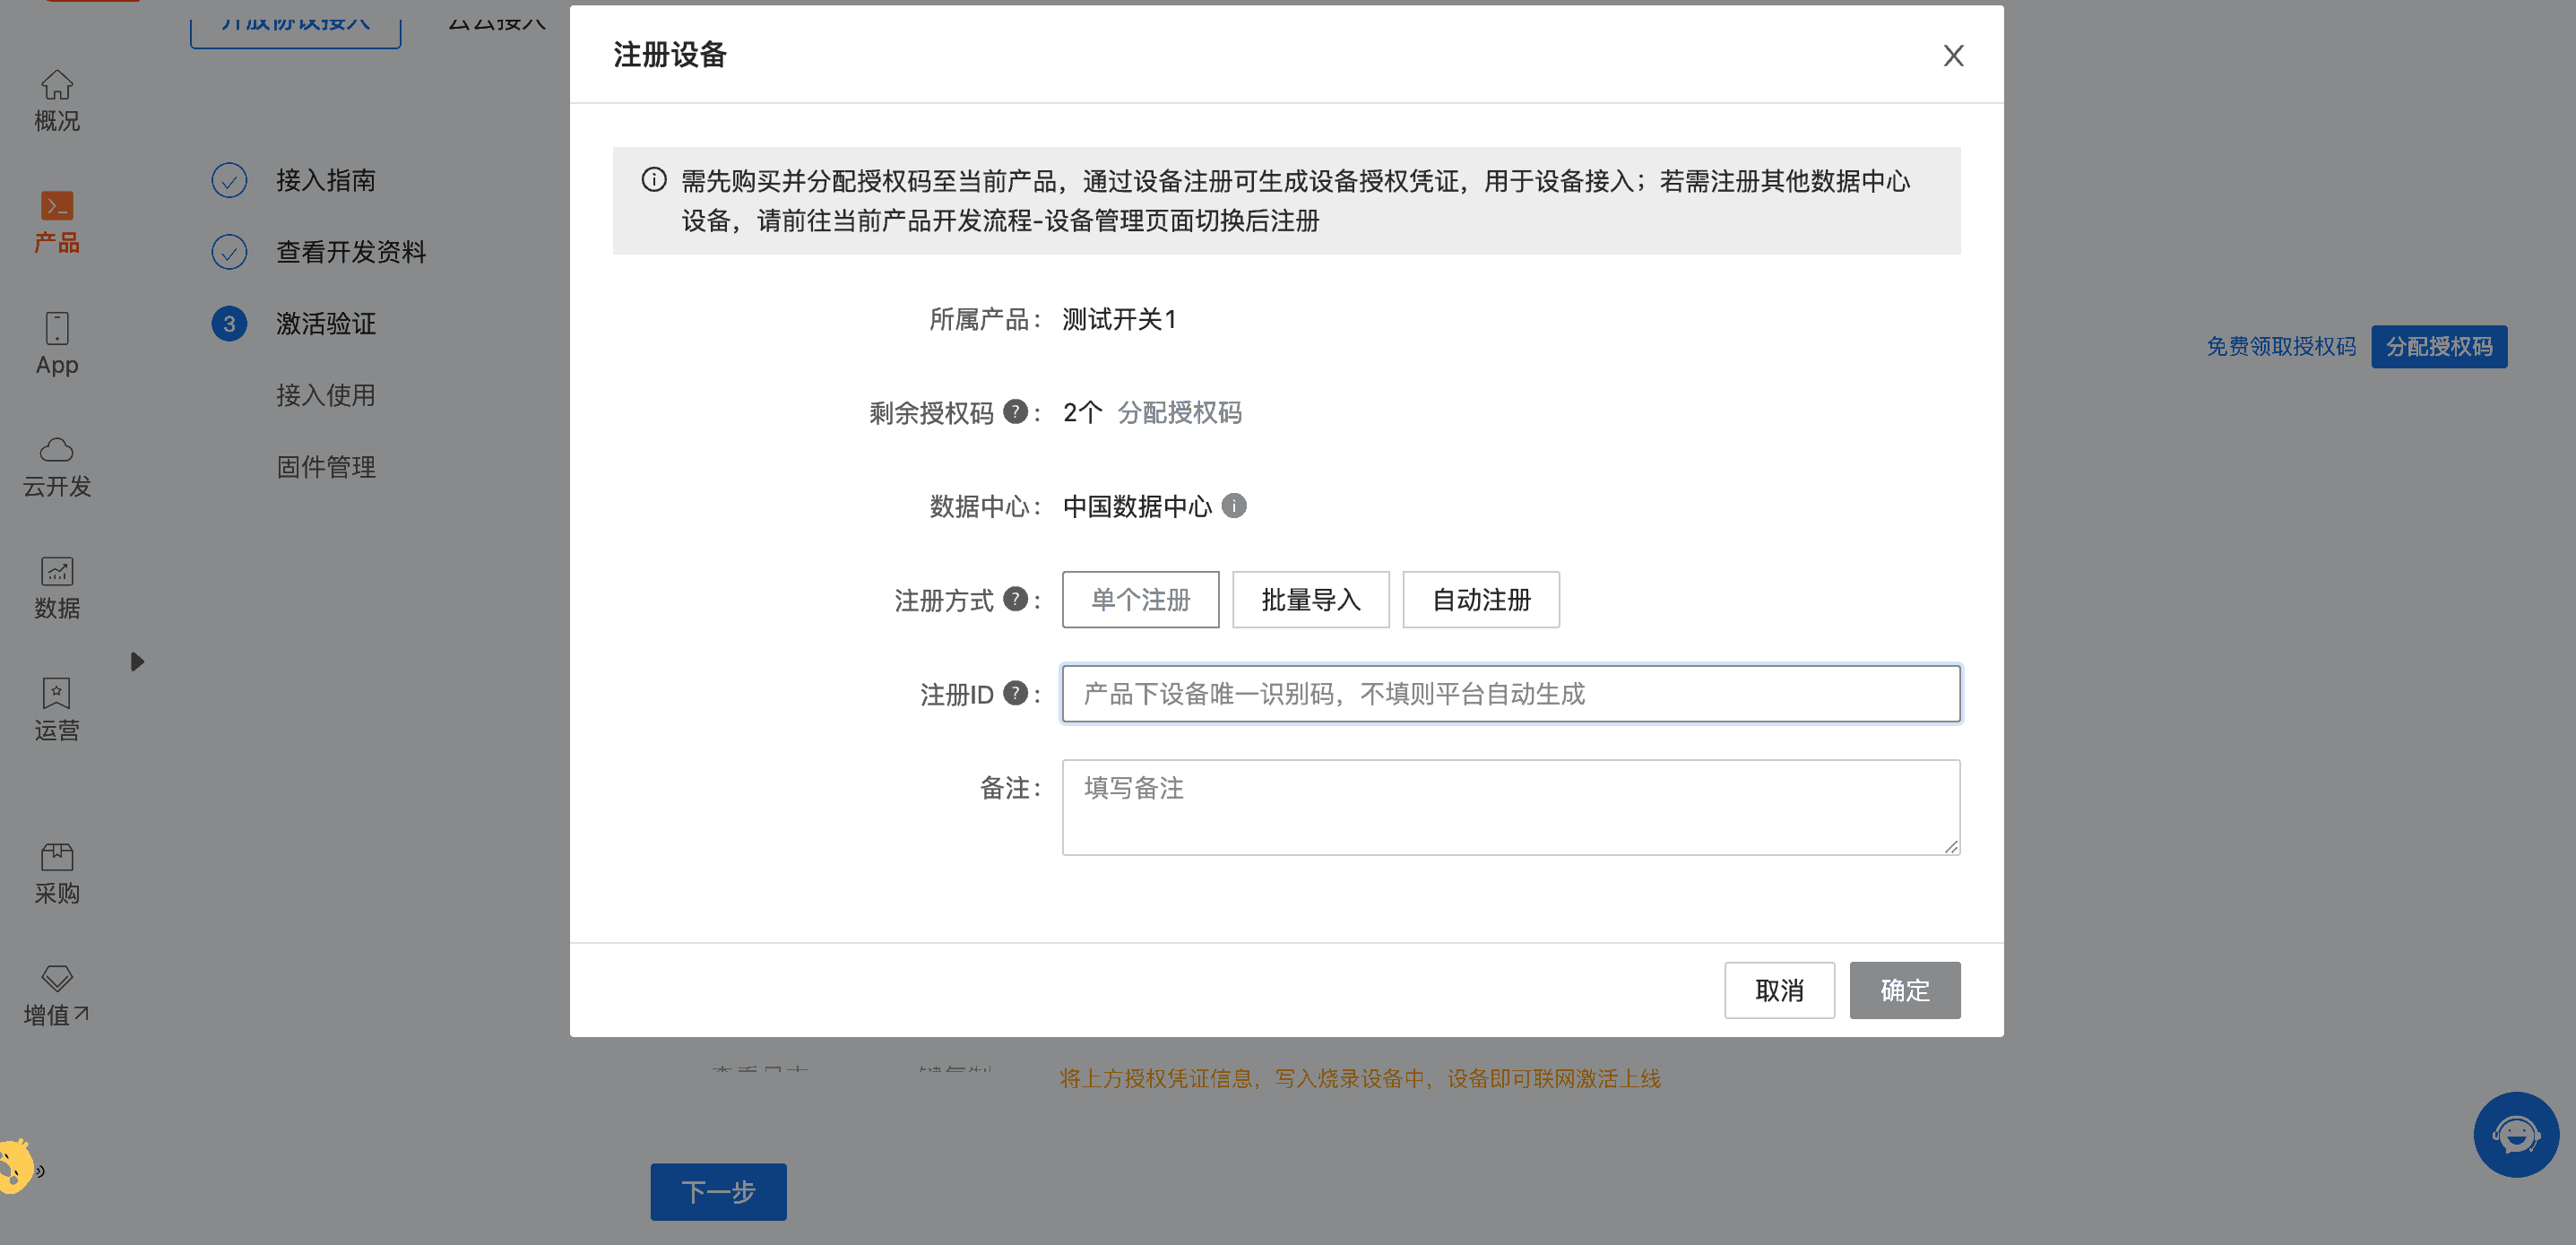Select 批量导入 registration mode
The height and width of the screenshot is (1245, 2576).
1310,599
